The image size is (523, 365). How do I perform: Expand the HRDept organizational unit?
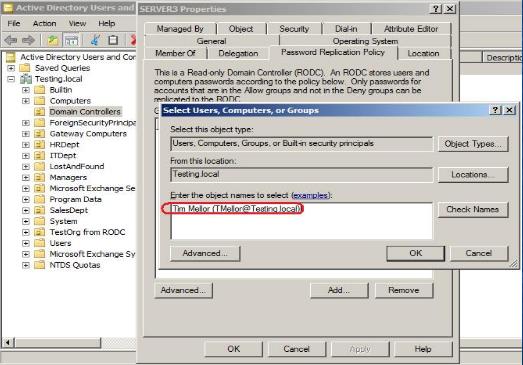pos(26,145)
